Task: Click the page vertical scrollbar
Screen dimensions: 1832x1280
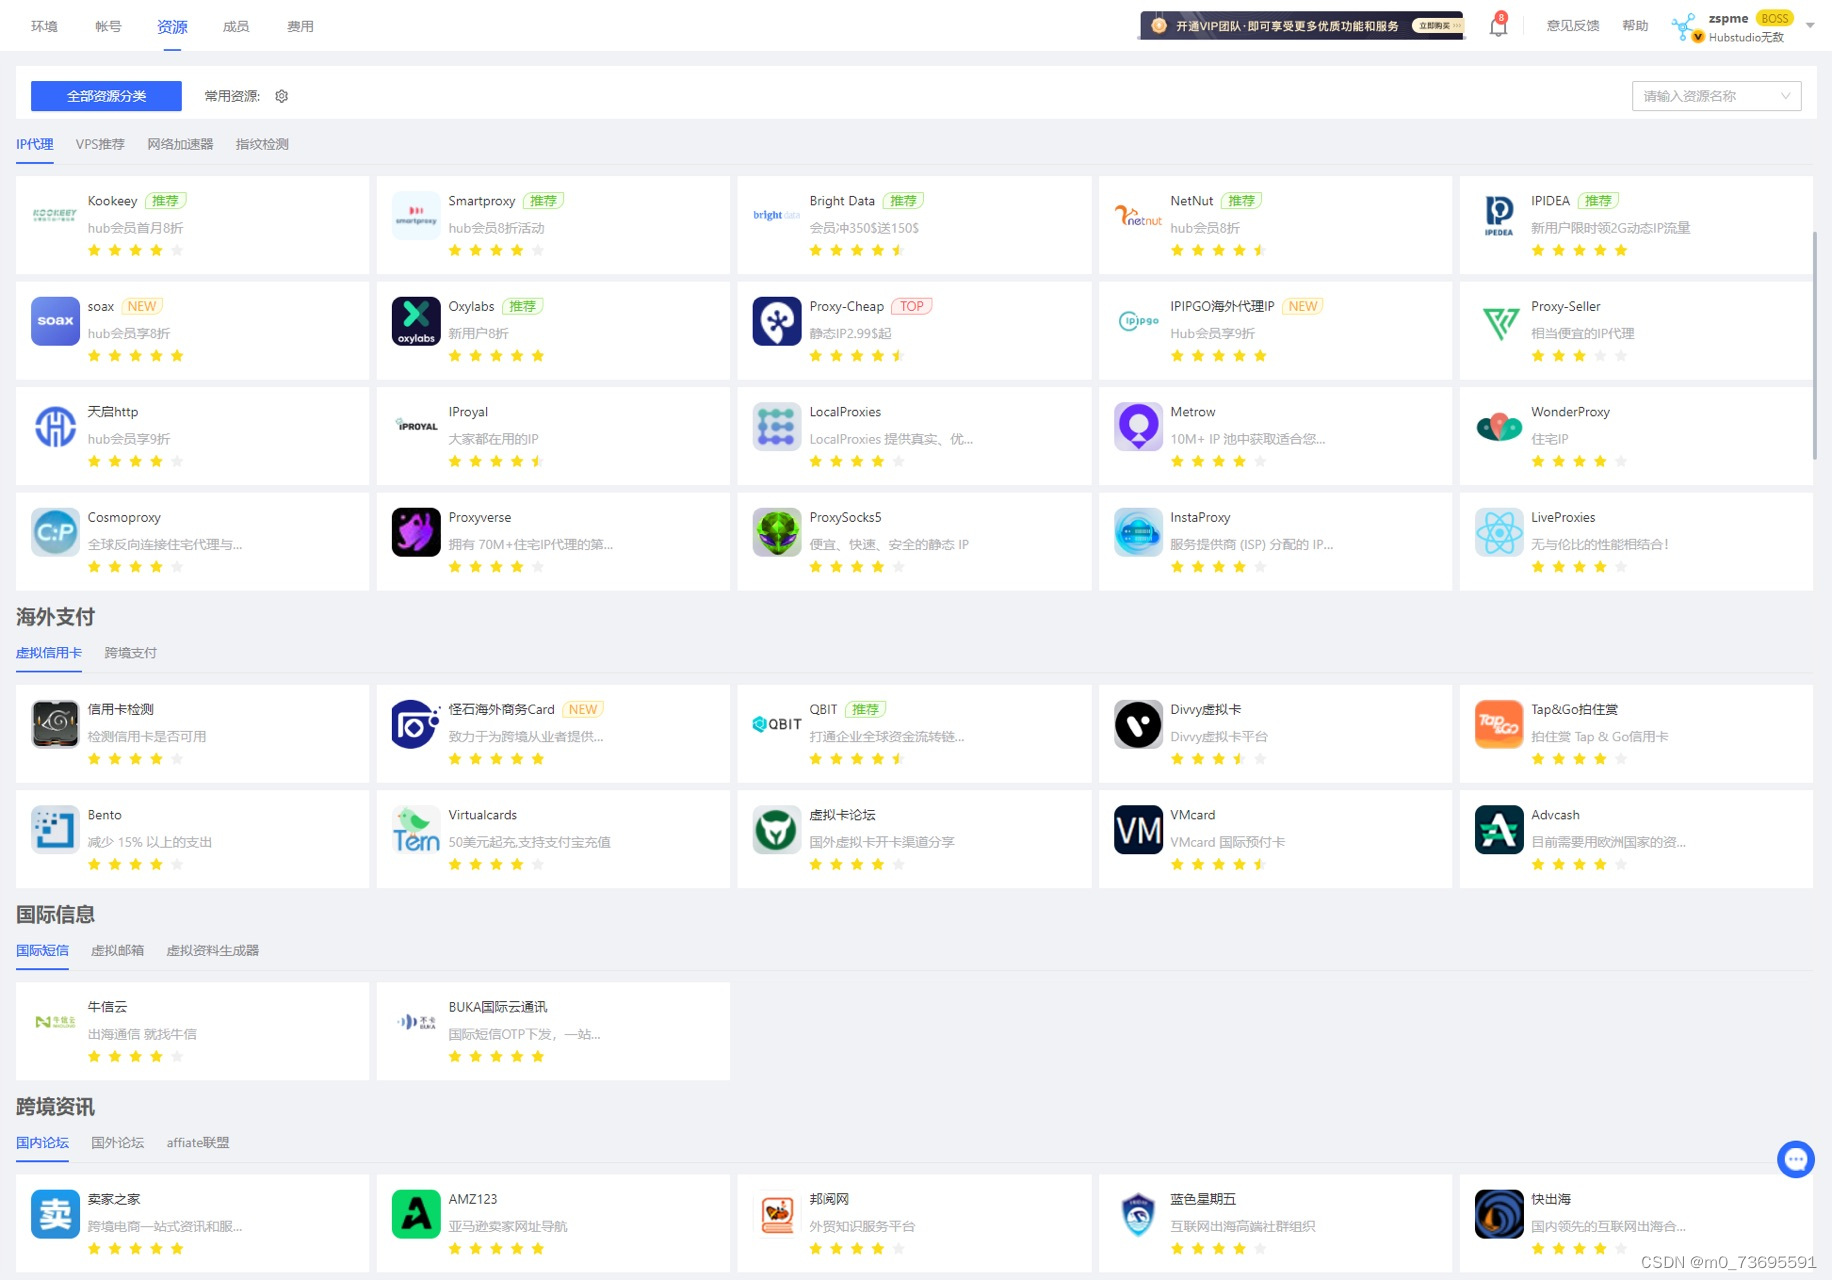Action: (x=1815, y=345)
